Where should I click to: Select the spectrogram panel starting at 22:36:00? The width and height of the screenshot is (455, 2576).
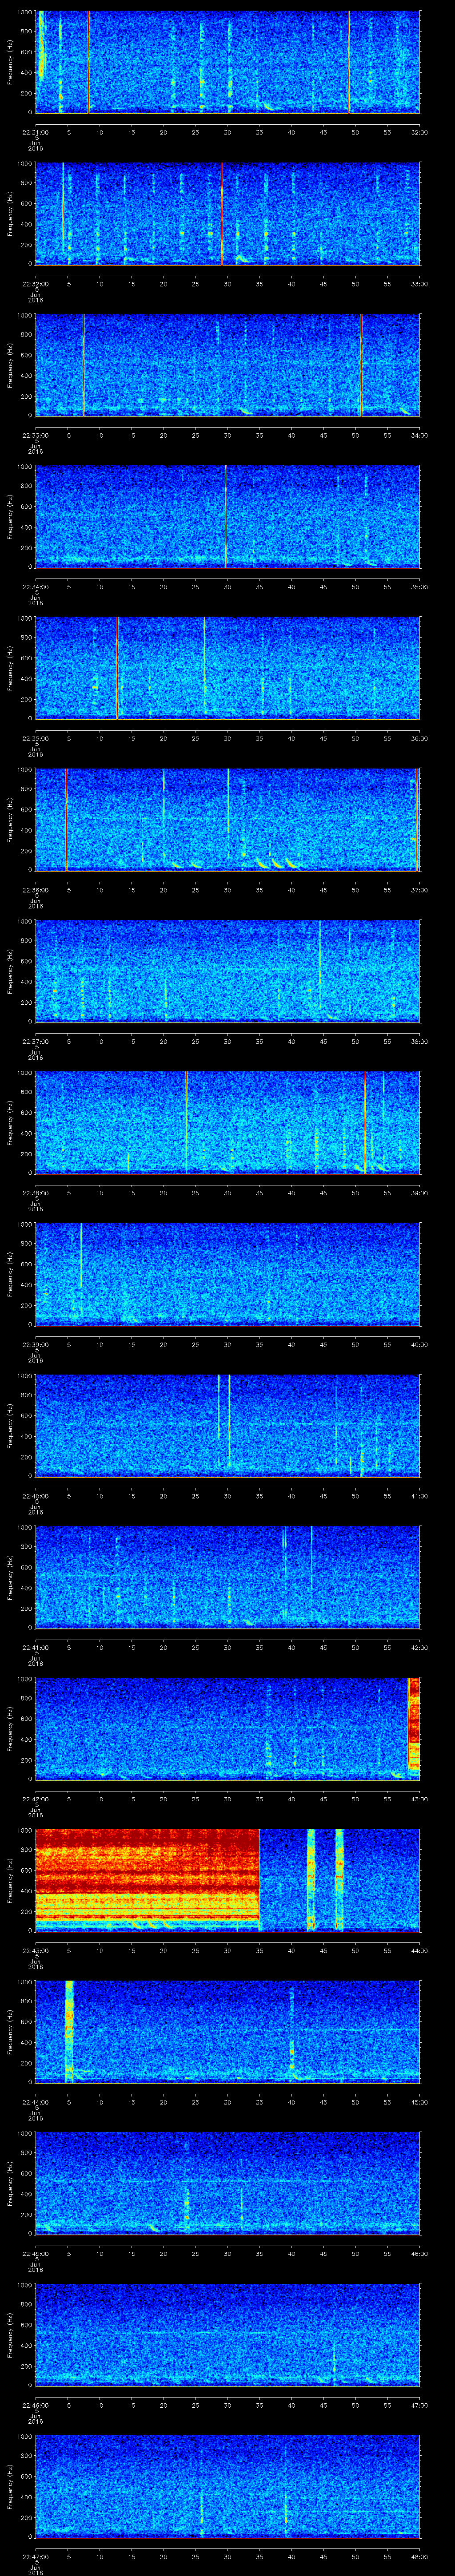227,820
